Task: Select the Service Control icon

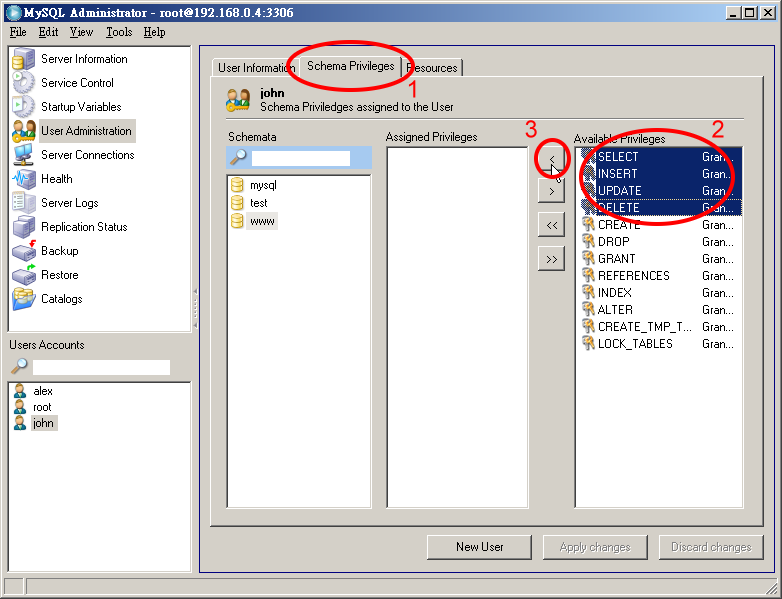Action: coord(24,83)
